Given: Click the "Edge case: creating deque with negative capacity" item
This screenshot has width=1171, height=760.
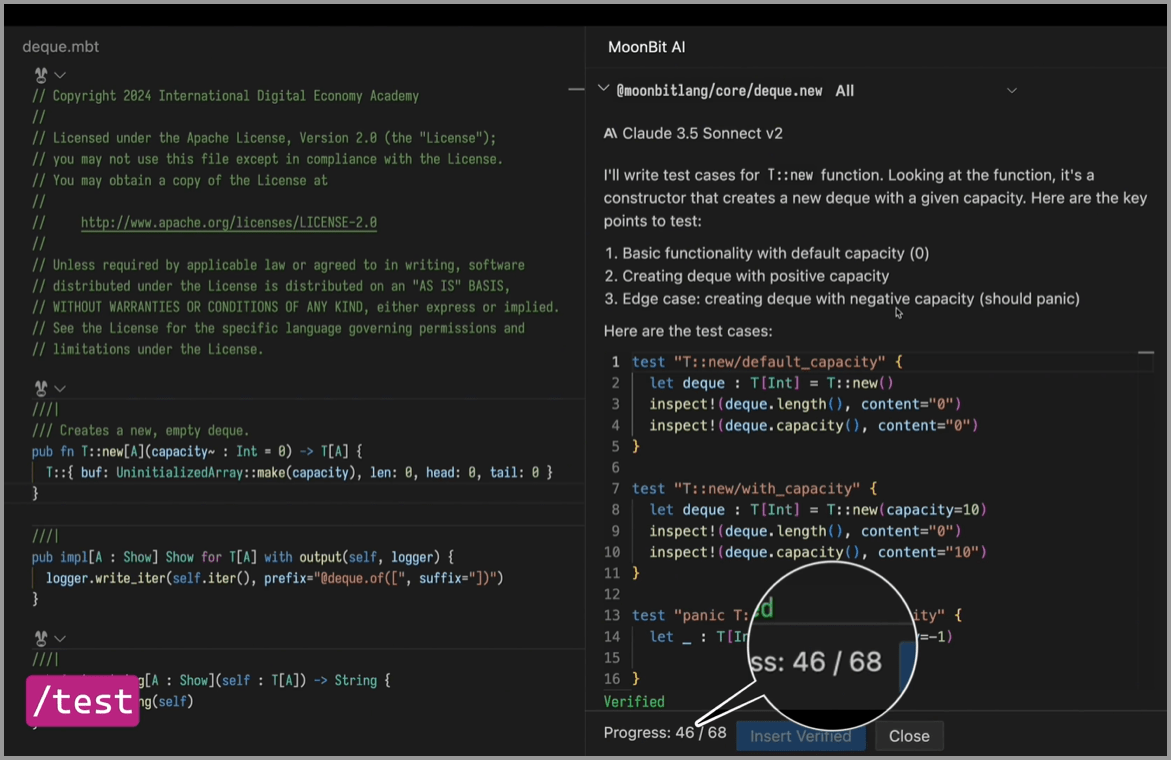Looking at the screenshot, I should [851, 299].
